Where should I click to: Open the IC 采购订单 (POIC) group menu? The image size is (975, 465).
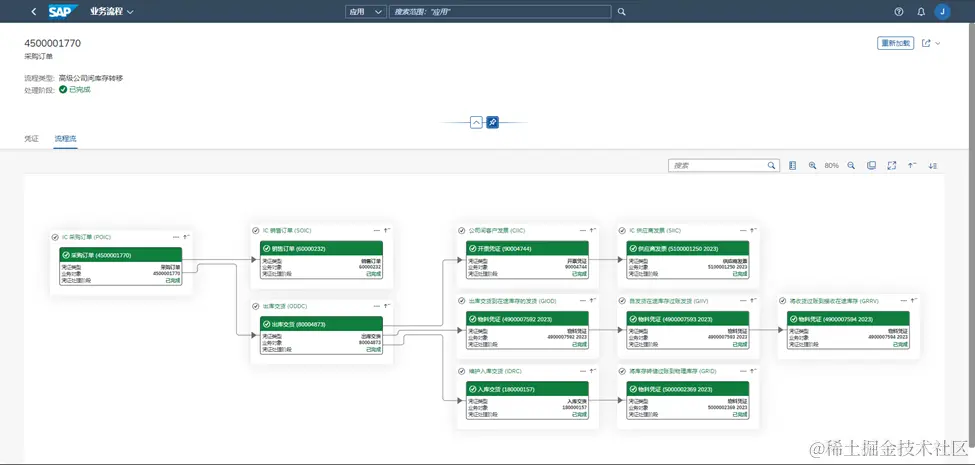click(176, 237)
